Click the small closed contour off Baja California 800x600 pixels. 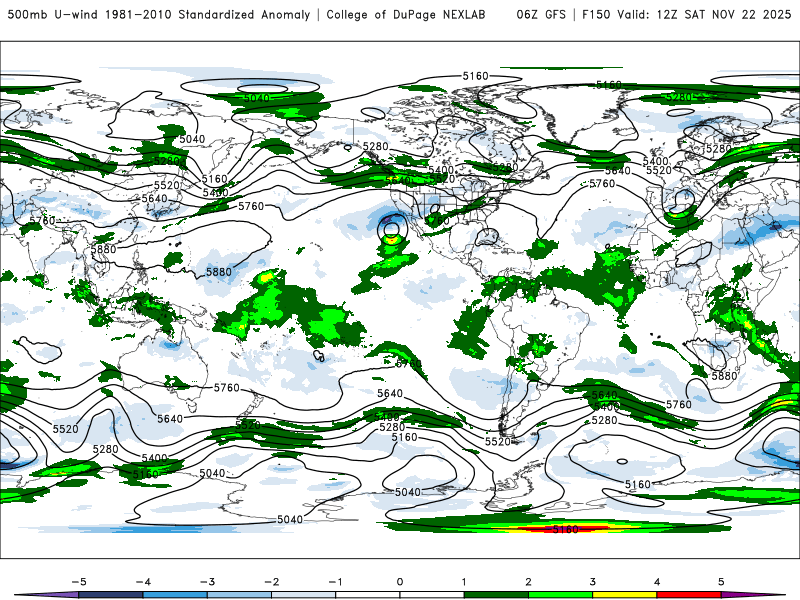tap(391, 230)
